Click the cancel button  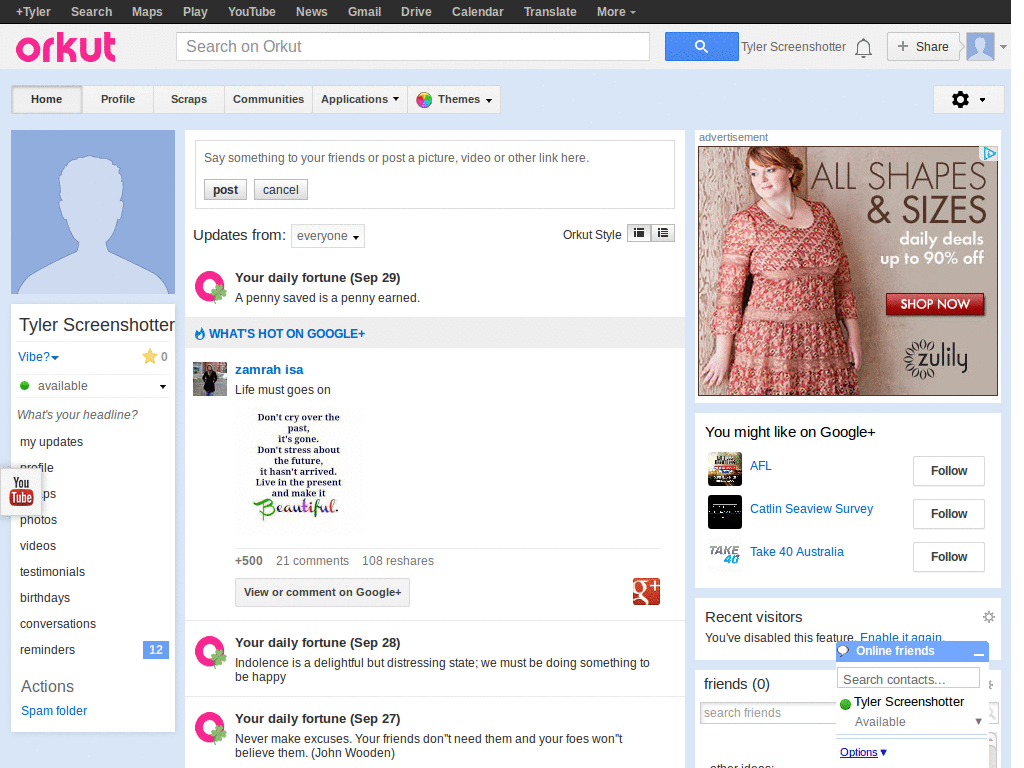tap(281, 189)
